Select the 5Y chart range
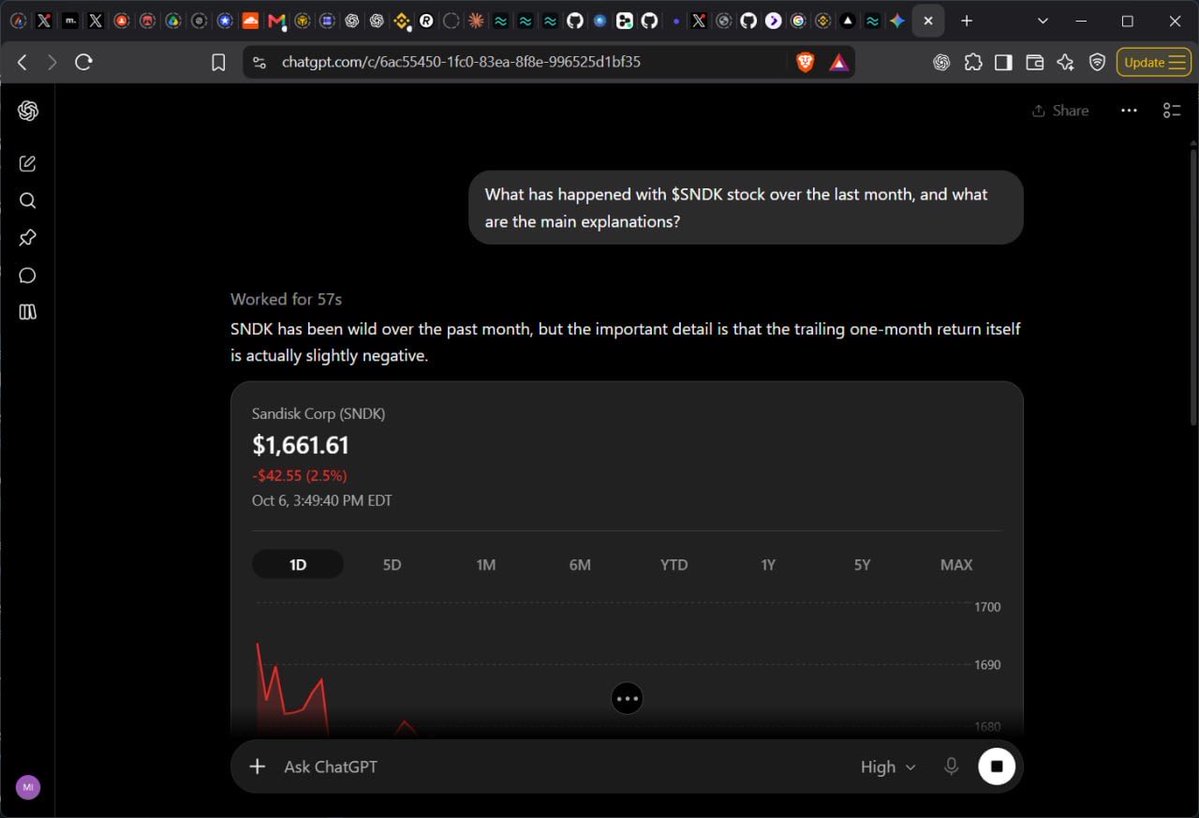The image size is (1199, 818). click(862, 564)
